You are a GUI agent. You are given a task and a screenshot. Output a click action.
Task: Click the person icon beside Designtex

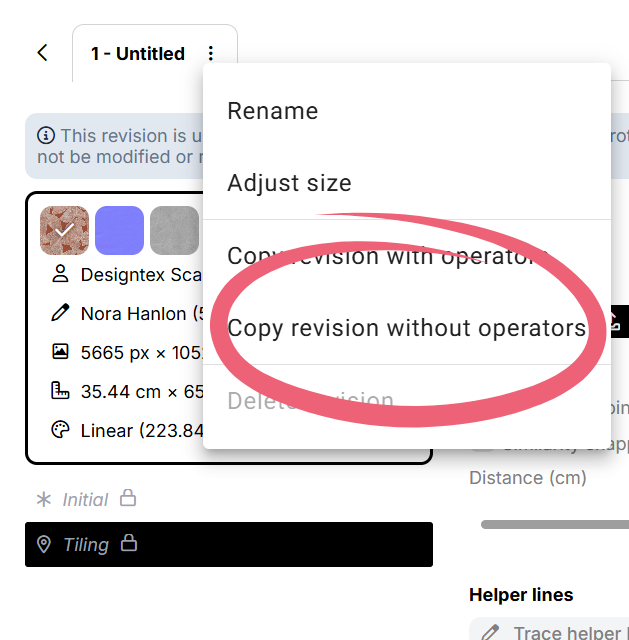point(60,274)
